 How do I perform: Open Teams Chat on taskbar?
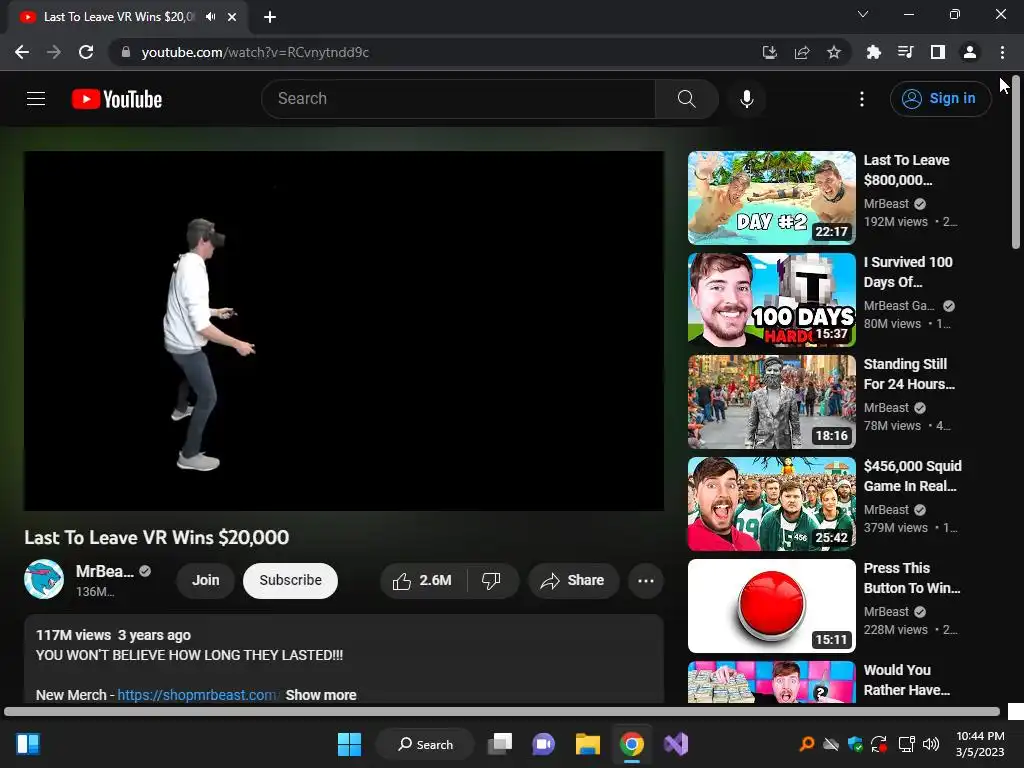(543, 744)
